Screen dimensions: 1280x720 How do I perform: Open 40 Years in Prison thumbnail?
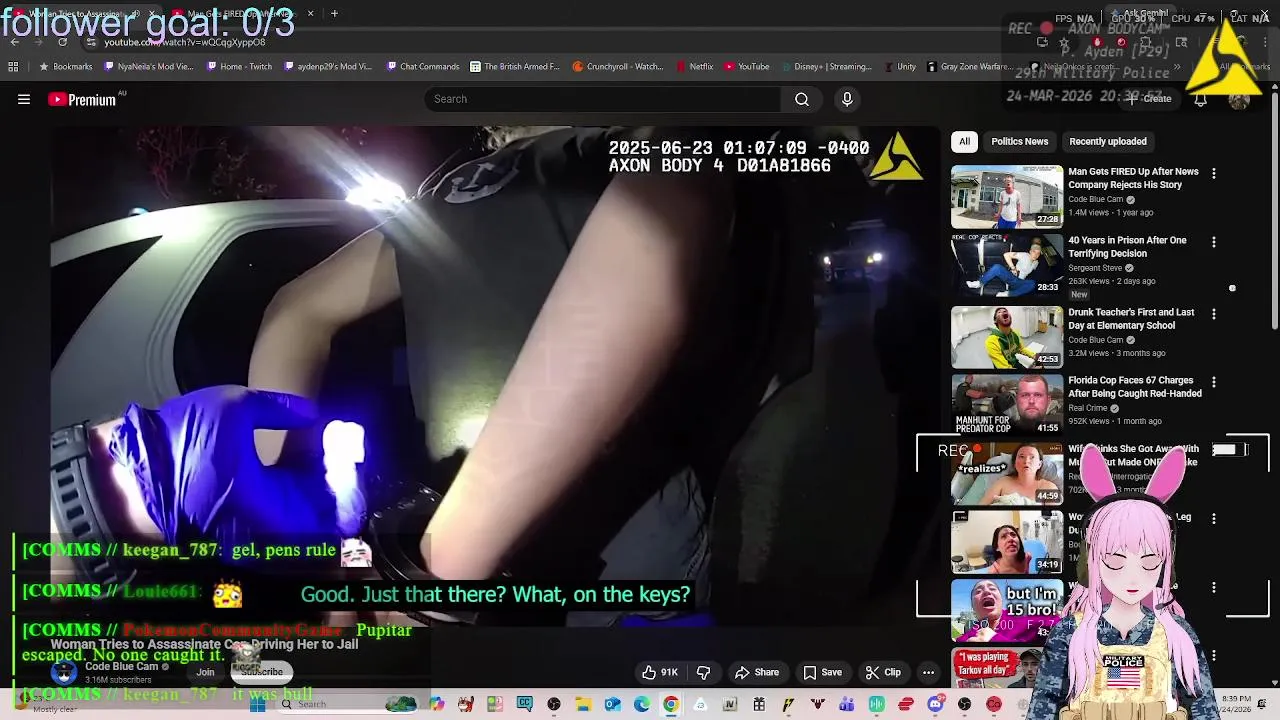[x=1006, y=265]
